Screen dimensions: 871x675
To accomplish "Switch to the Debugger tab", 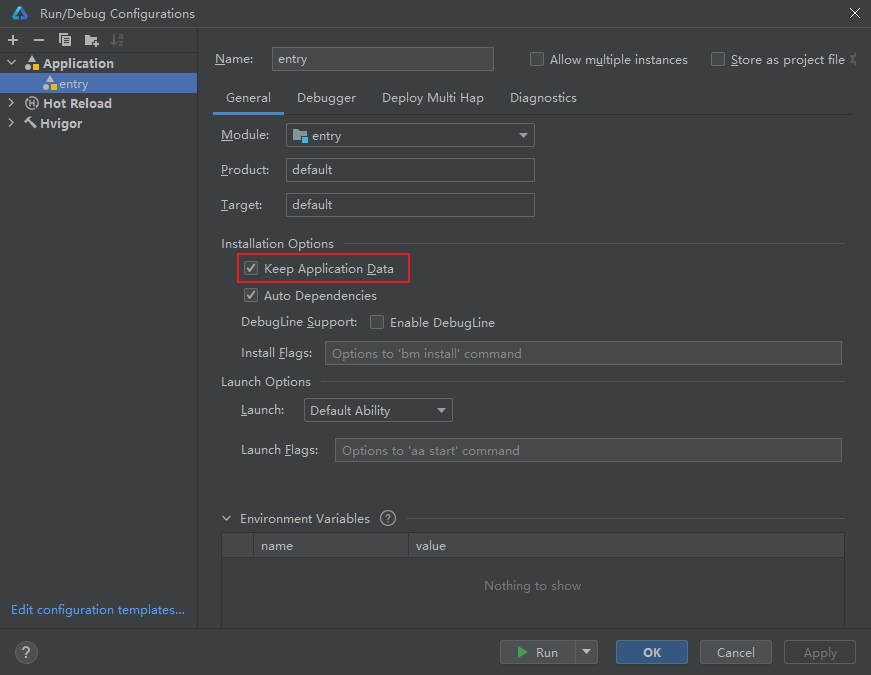I will click(x=326, y=98).
